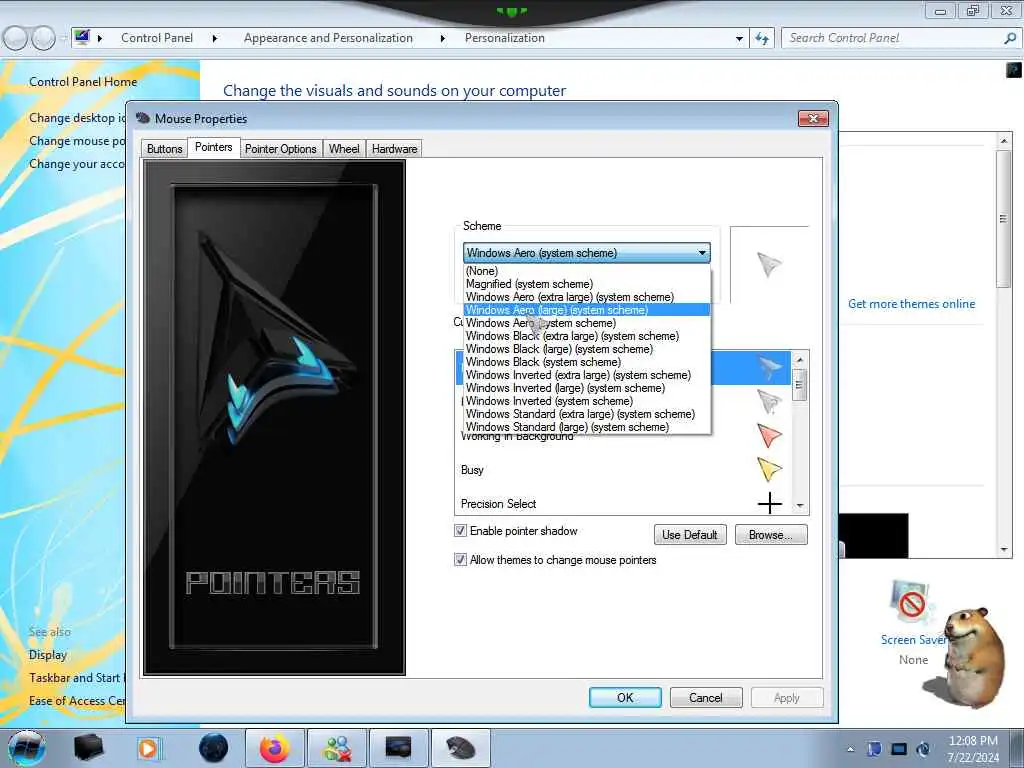Click the Control Panel icon in address bar
Viewport: 1024px width, 768px height.
(x=82, y=38)
